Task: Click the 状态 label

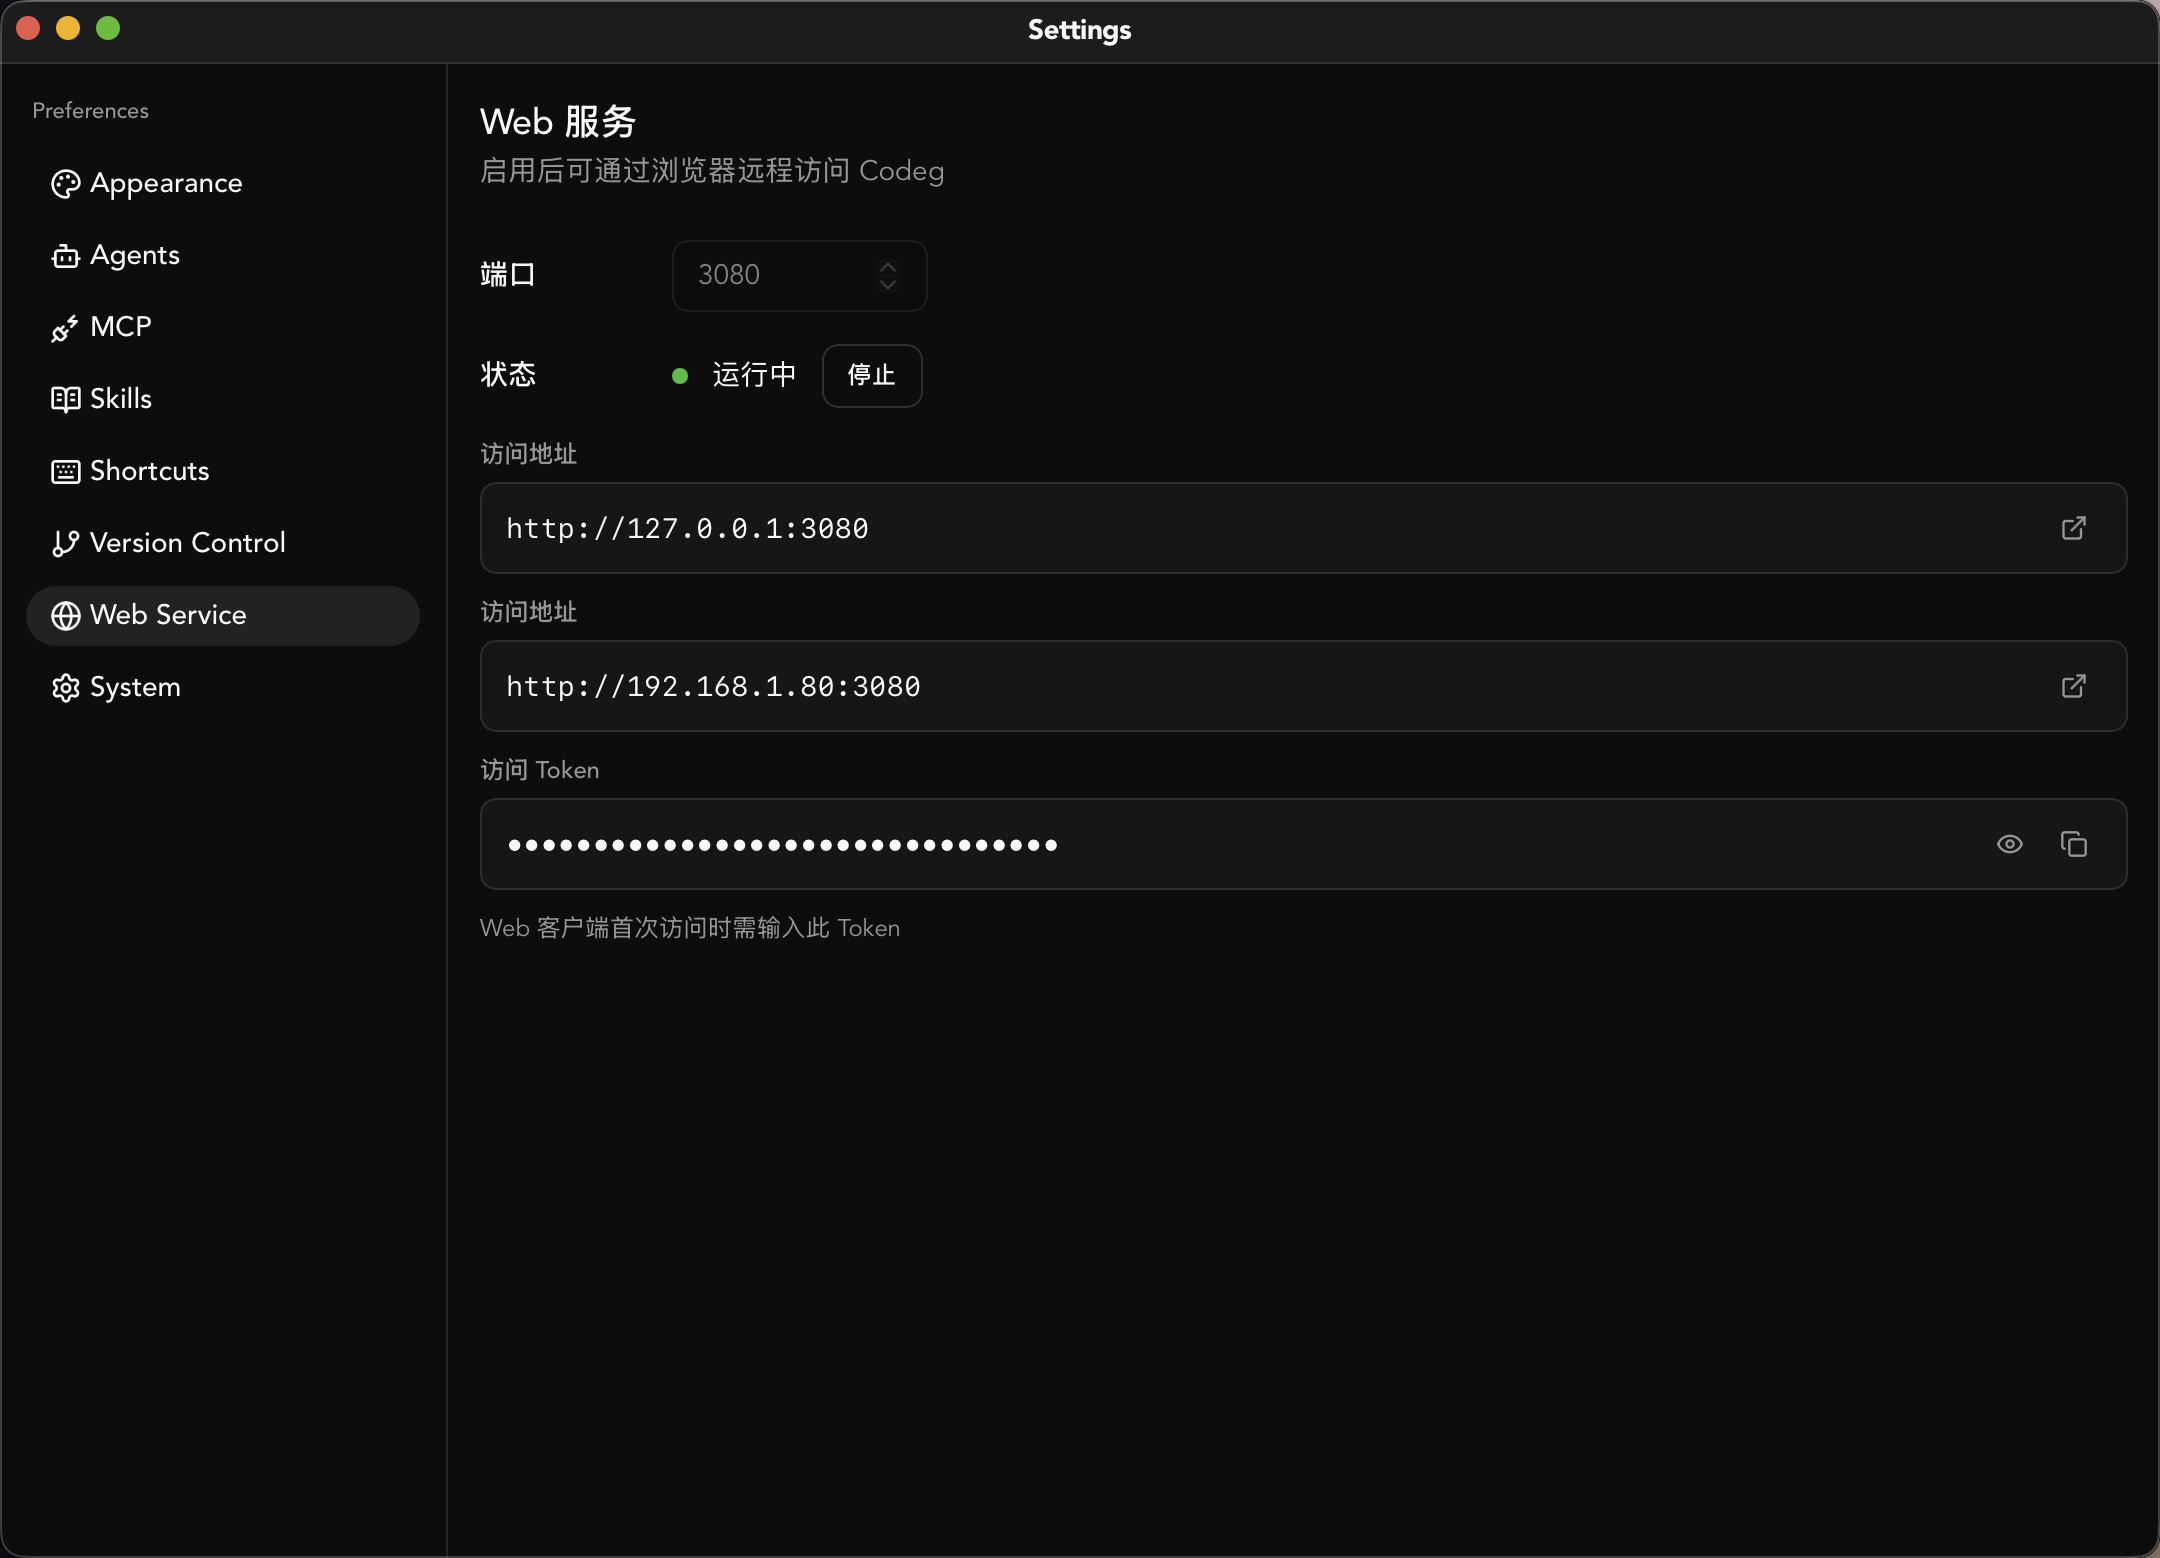Action: point(508,375)
